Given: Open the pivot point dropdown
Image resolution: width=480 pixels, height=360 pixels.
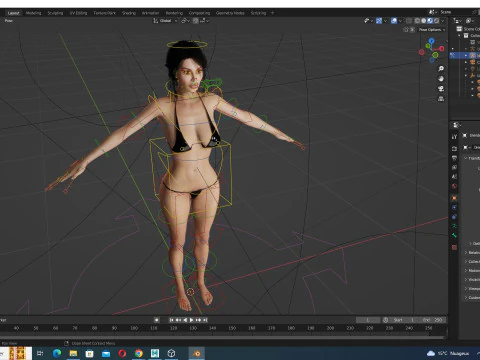Looking at the screenshot, I should 185,21.
